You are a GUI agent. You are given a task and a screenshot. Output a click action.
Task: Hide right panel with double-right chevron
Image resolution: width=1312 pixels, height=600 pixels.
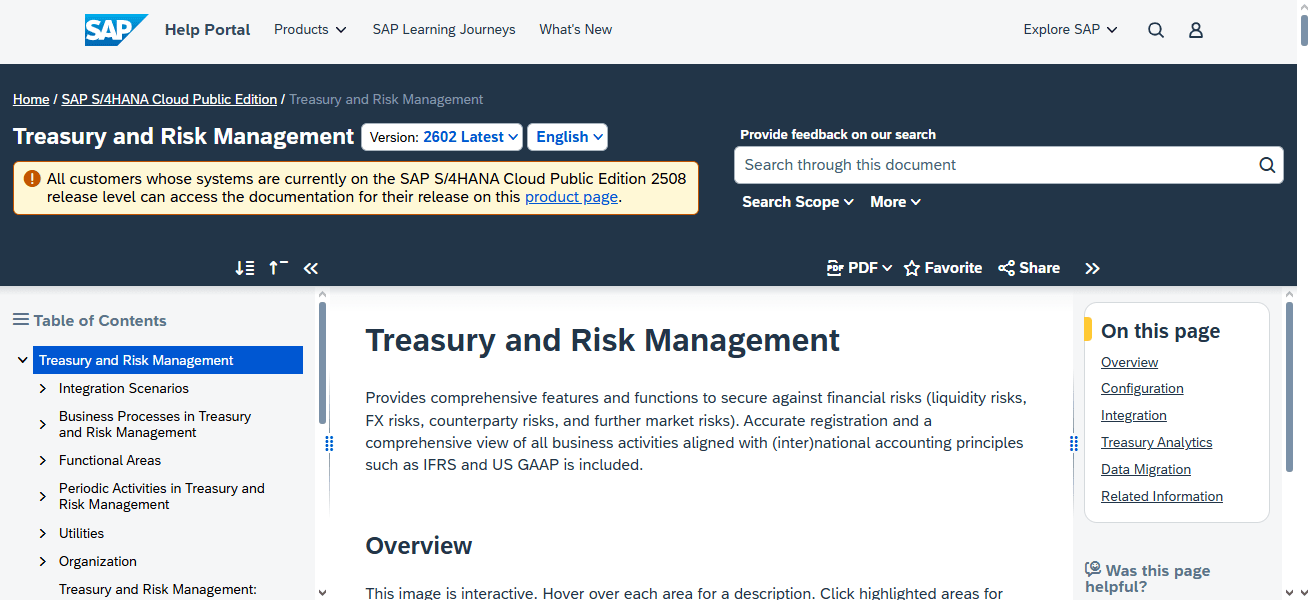[x=1092, y=268]
